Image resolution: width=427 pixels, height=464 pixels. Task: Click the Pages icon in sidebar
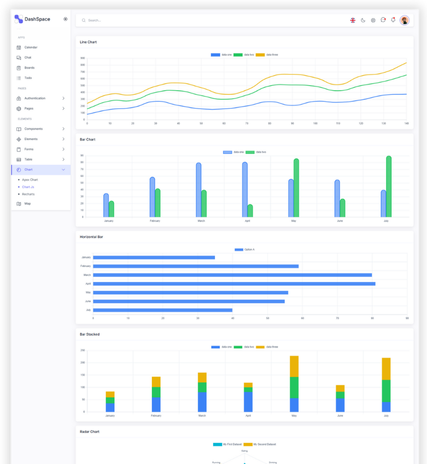(19, 109)
